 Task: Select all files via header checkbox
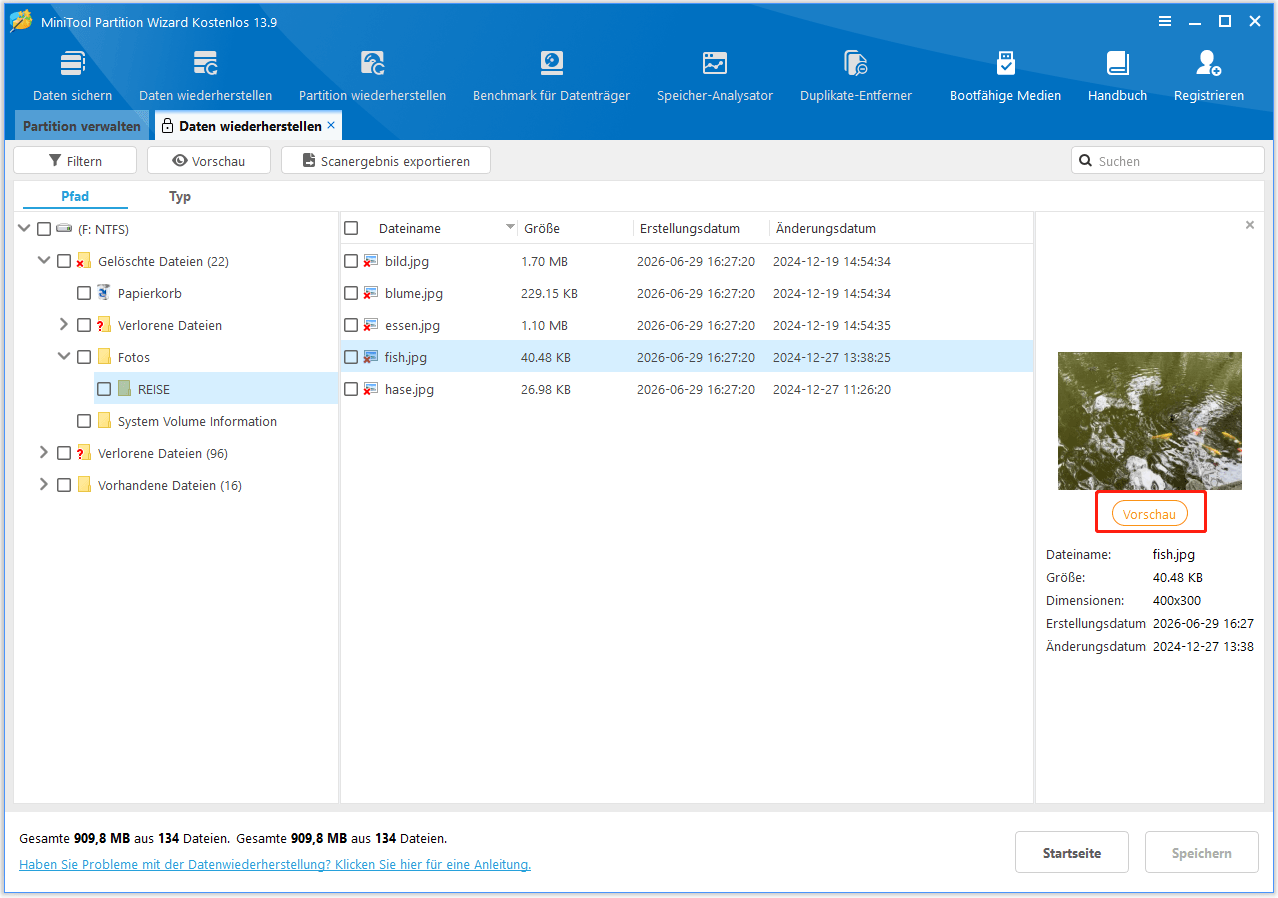(x=351, y=228)
